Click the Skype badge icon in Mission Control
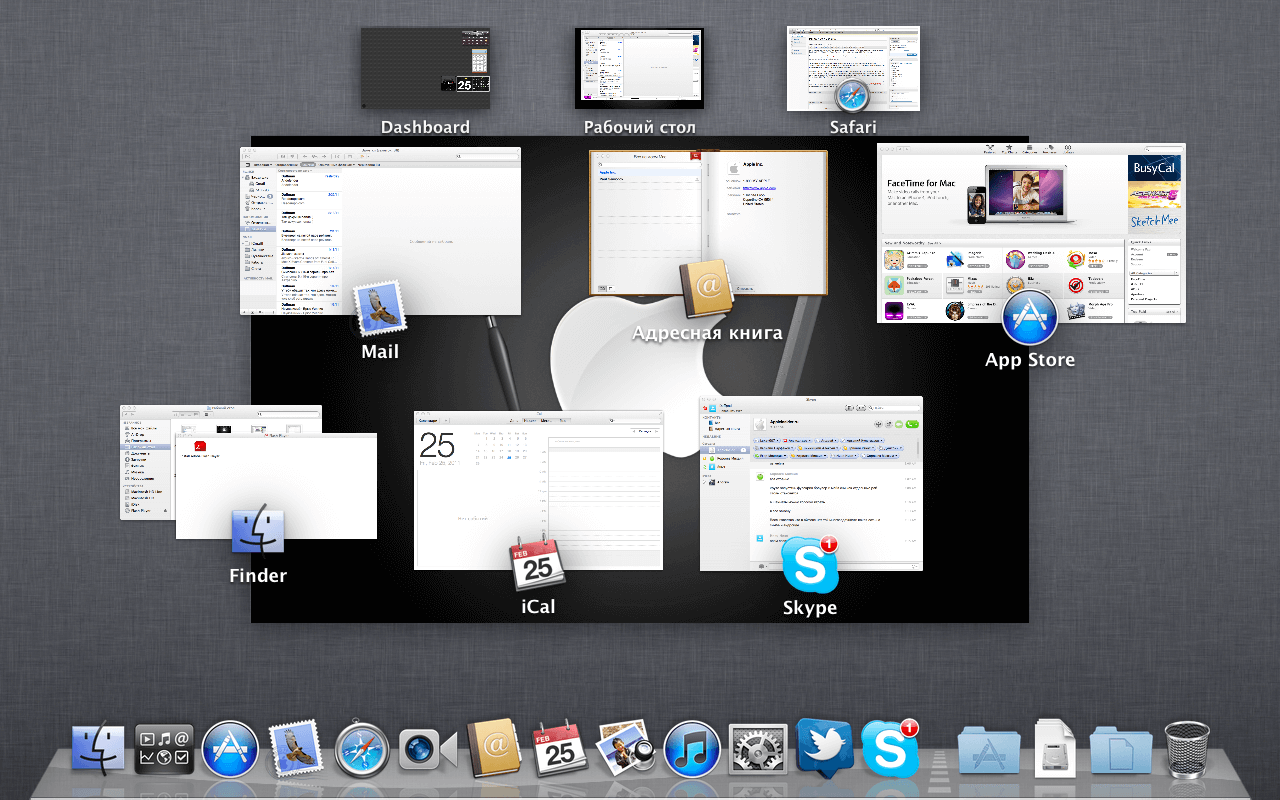1280x800 pixels. [x=810, y=565]
